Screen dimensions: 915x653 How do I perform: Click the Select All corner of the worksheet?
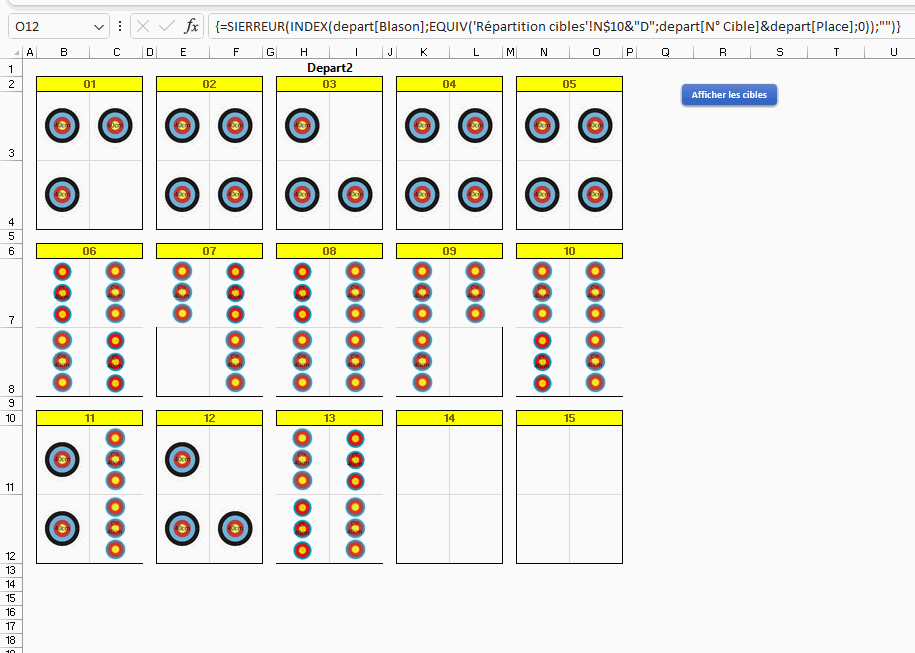[x=12, y=52]
